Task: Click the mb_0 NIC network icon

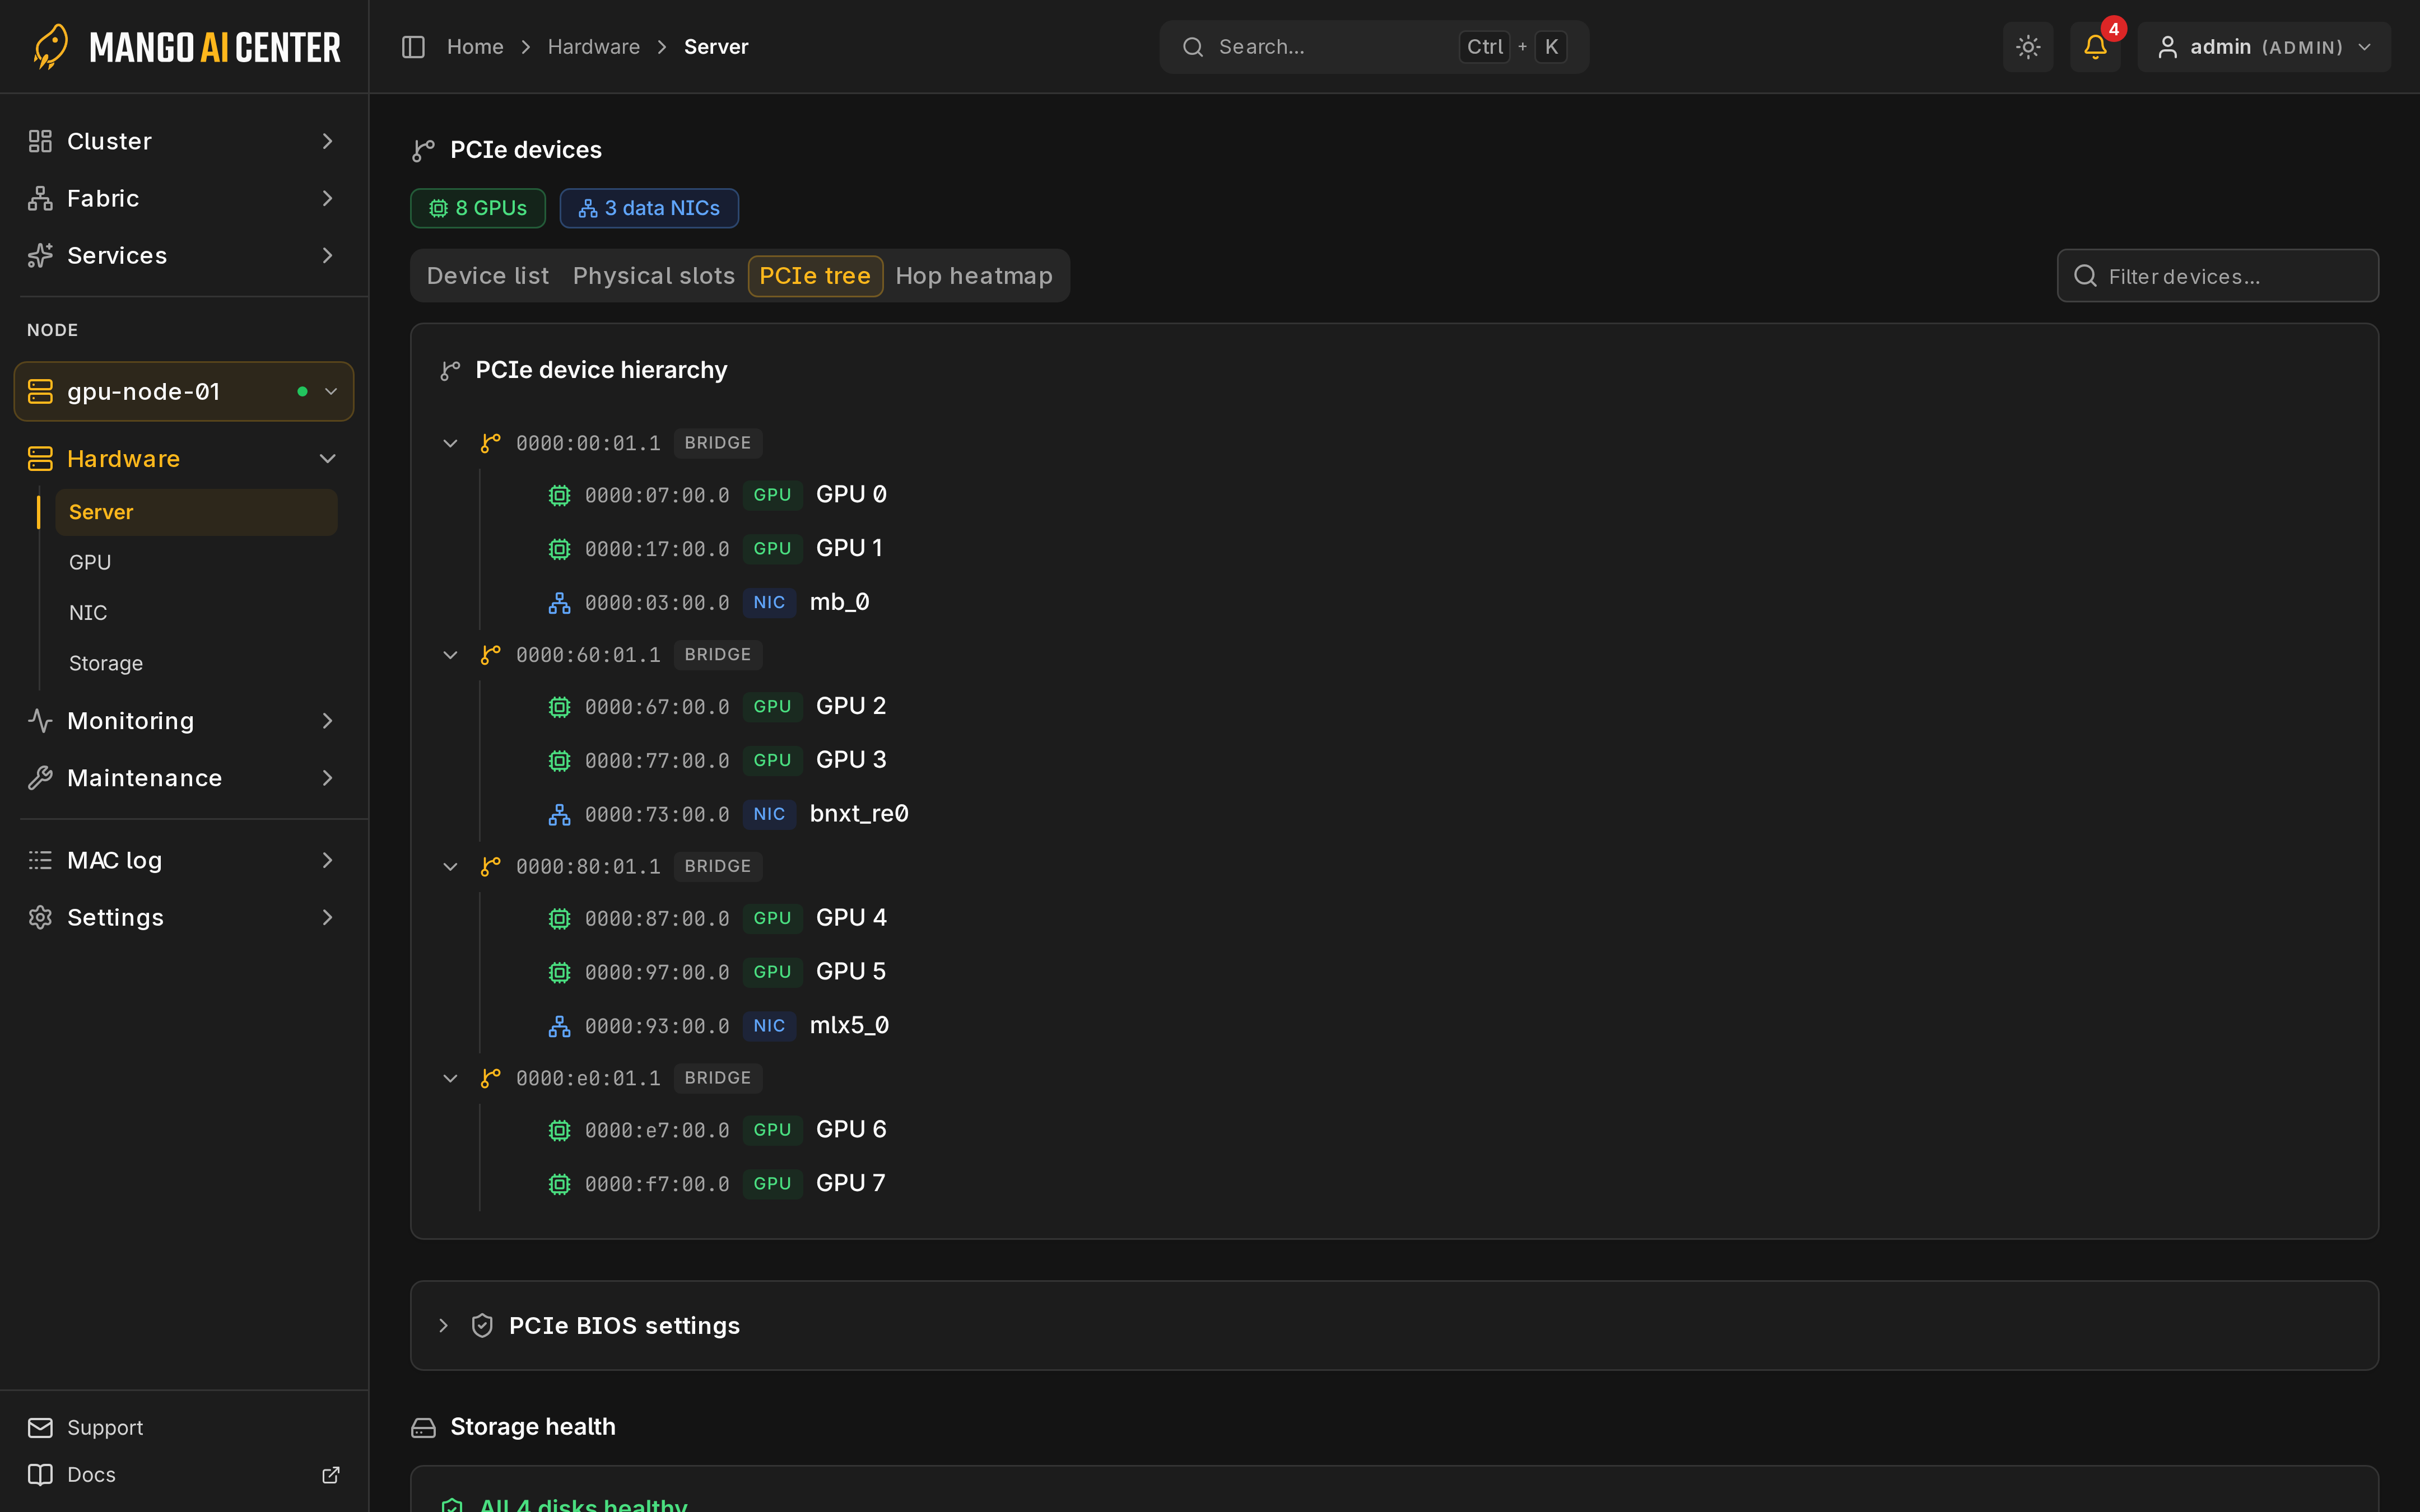Action: point(559,603)
